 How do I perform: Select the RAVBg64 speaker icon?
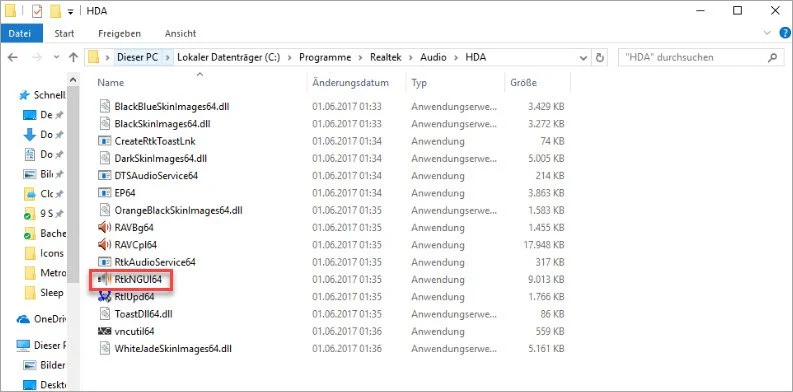point(104,227)
